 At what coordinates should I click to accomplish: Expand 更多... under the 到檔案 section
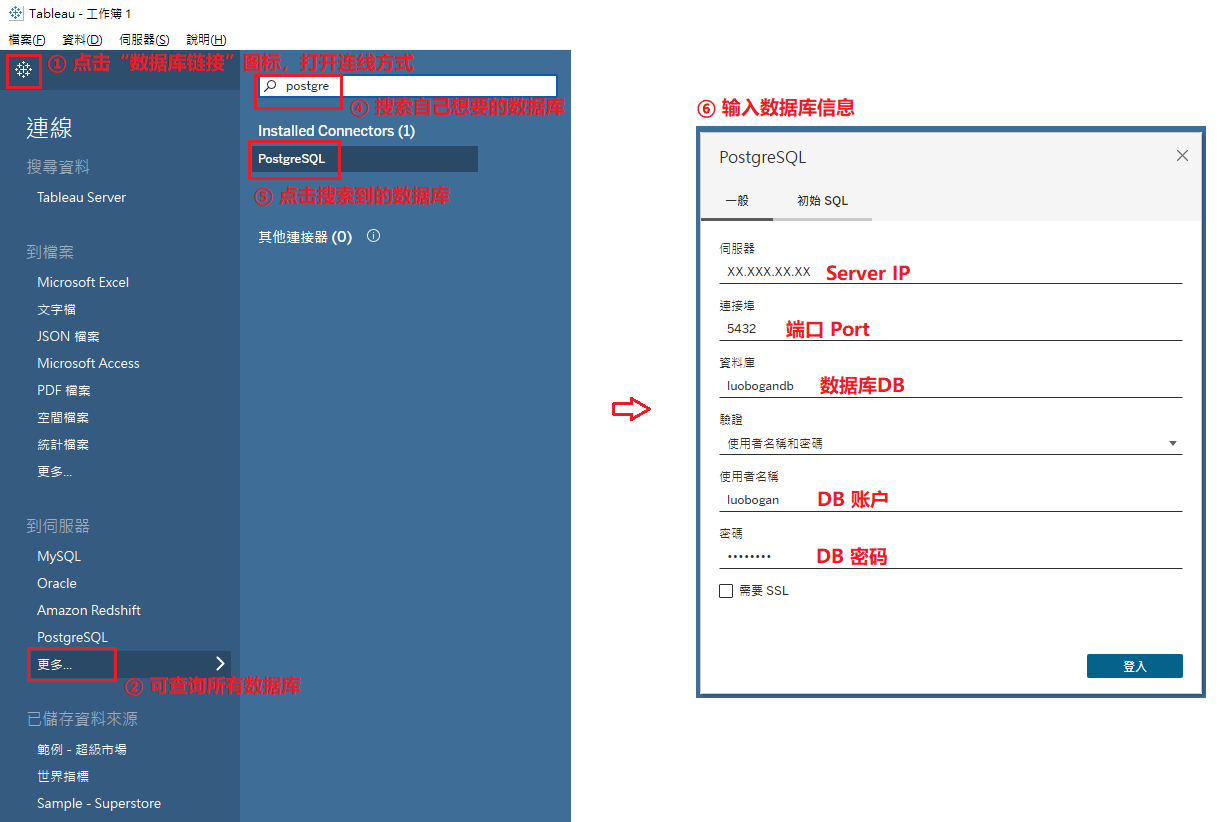click(55, 470)
